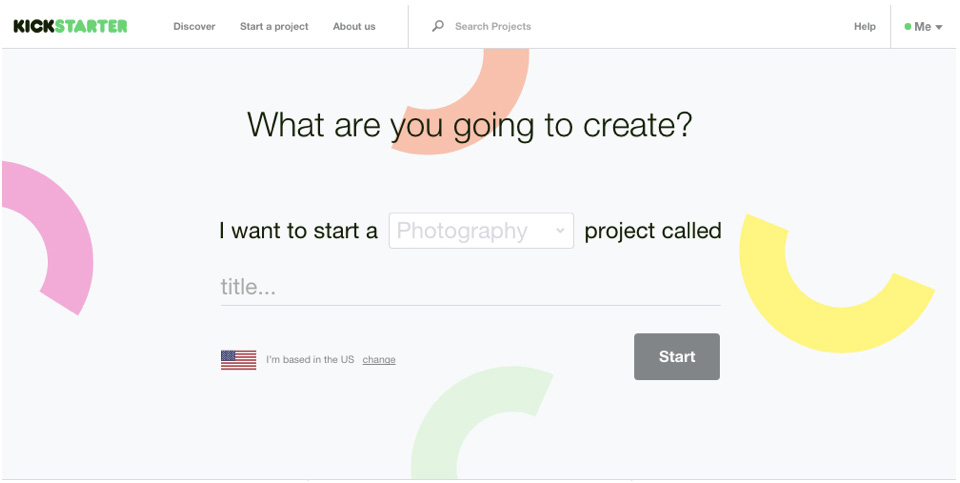Click into the project title field
The width and height of the screenshot is (960, 483).
click(x=470, y=287)
